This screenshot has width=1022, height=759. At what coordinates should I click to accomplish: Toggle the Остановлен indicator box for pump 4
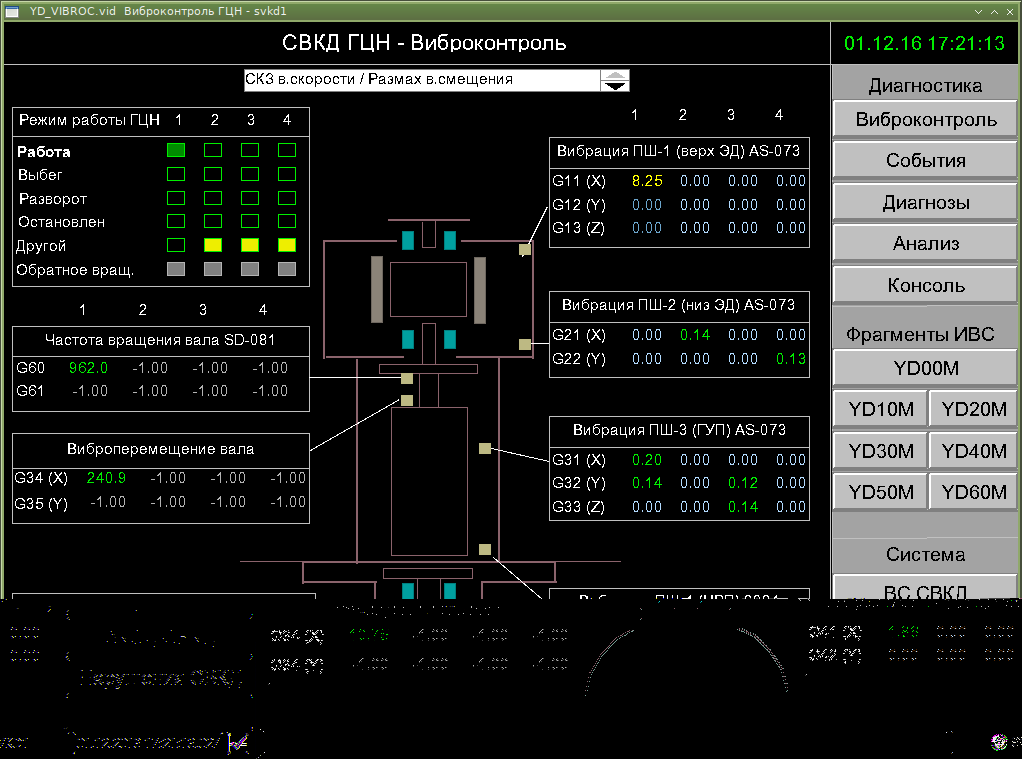287,221
